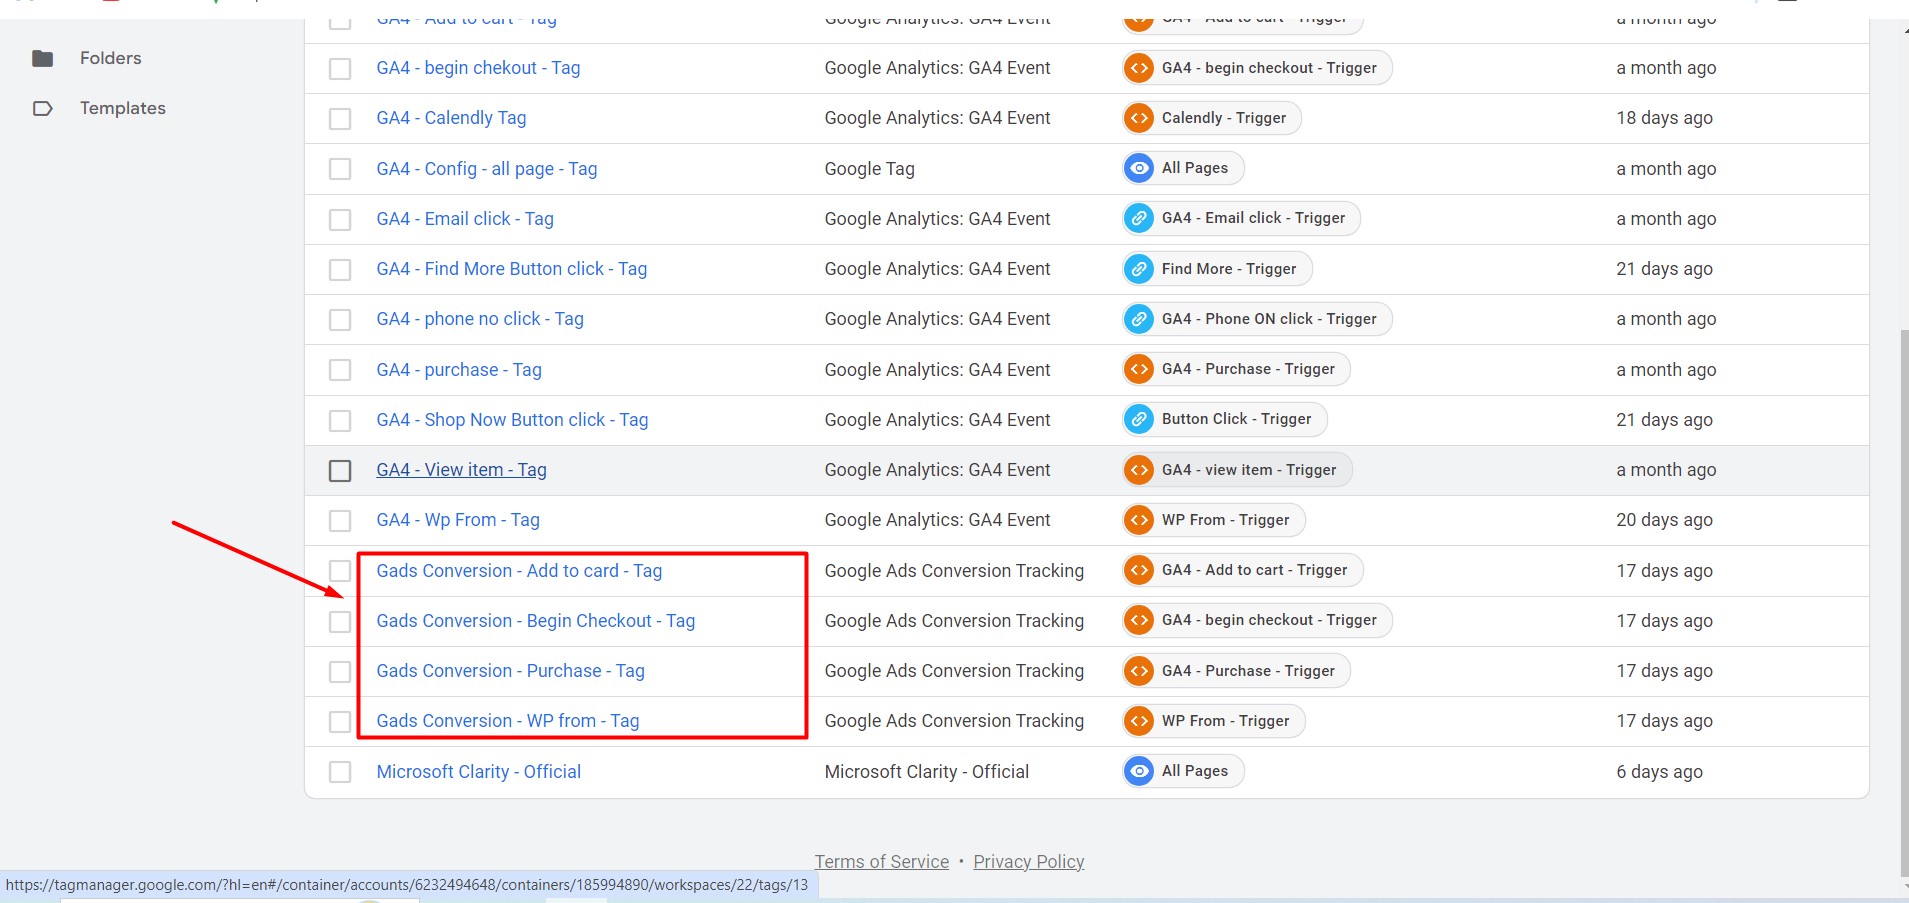Open the Terms of Service link
Viewport: 1909px width, 903px height.
(x=881, y=862)
